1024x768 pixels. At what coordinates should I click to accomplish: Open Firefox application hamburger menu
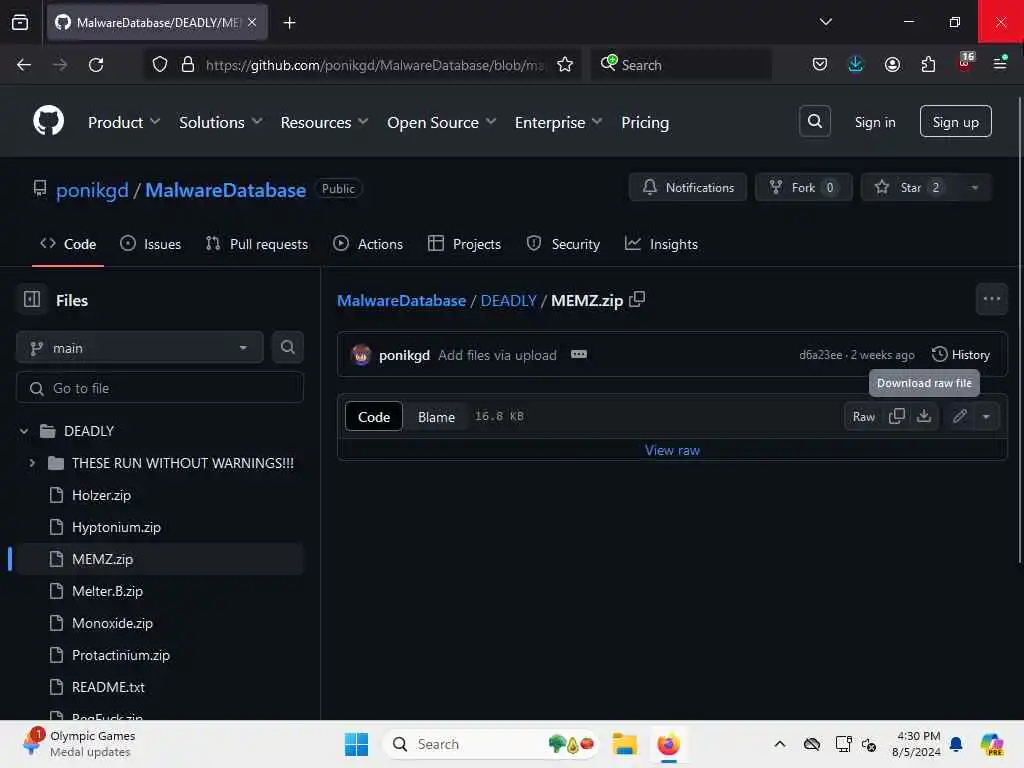click(1000, 64)
